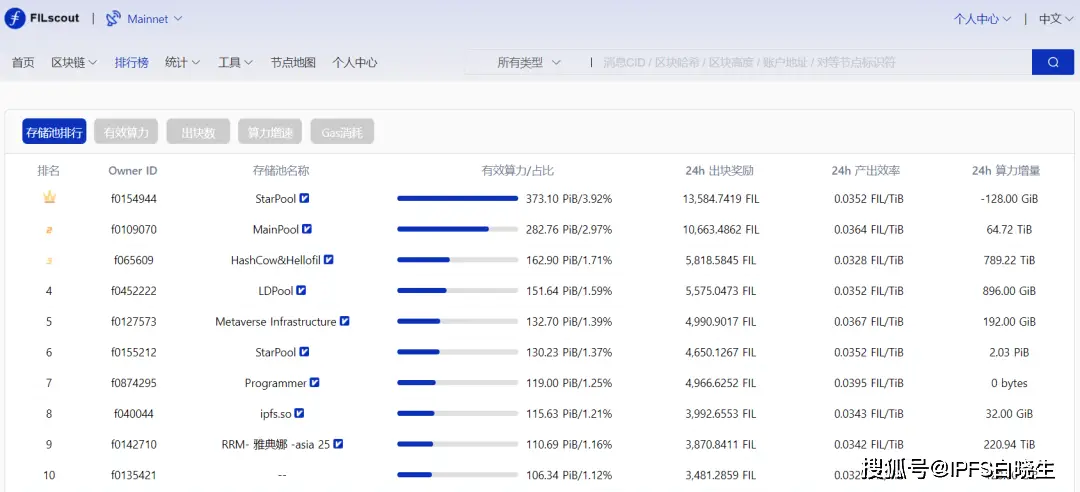Viewport: 1080px width, 492px height.
Task: Open owner ID f0142710
Action: pyautogui.click(x=134, y=444)
